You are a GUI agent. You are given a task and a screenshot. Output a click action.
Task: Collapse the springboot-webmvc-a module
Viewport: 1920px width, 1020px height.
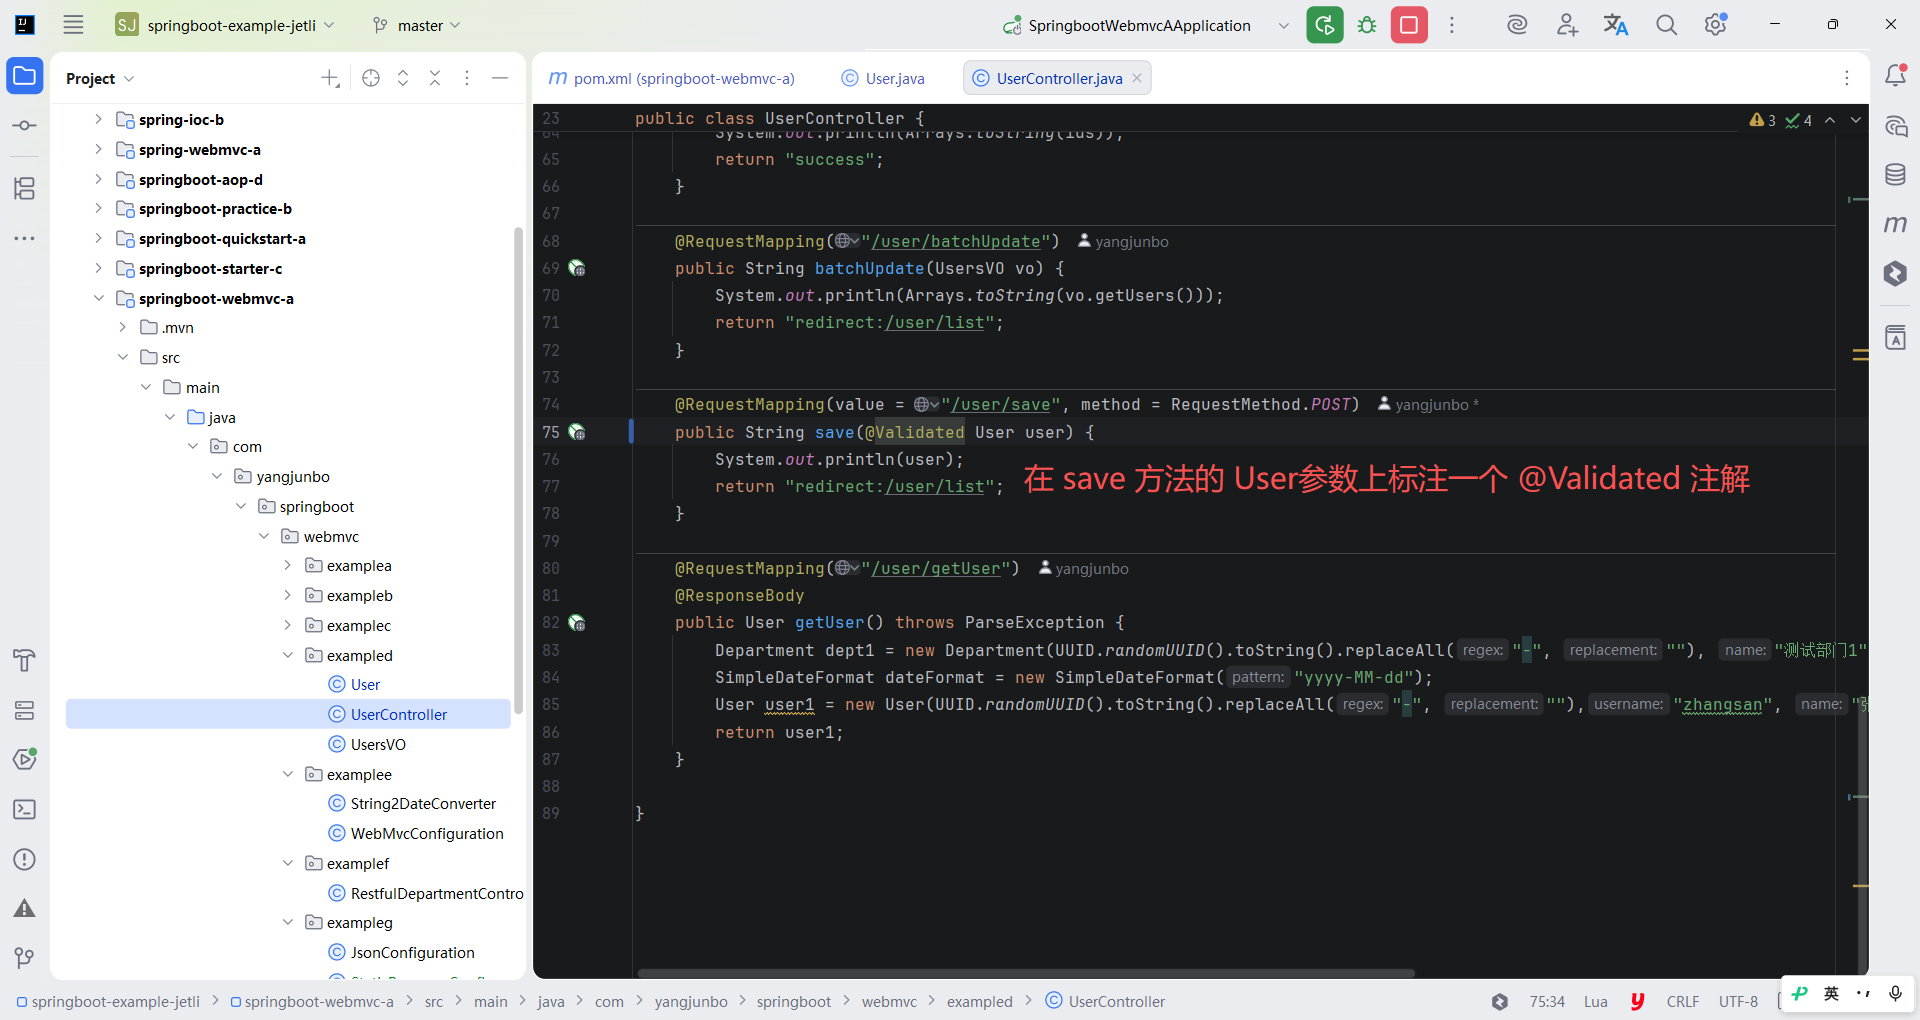click(98, 298)
